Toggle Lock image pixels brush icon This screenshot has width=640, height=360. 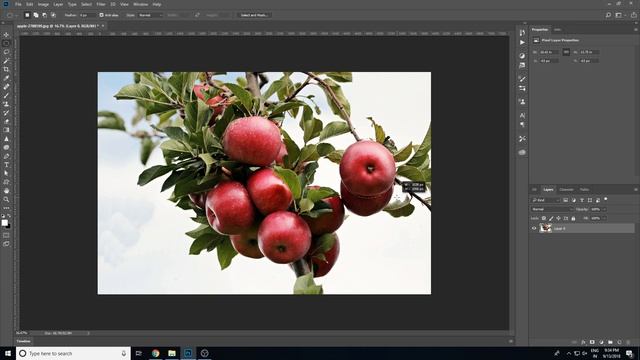551,218
